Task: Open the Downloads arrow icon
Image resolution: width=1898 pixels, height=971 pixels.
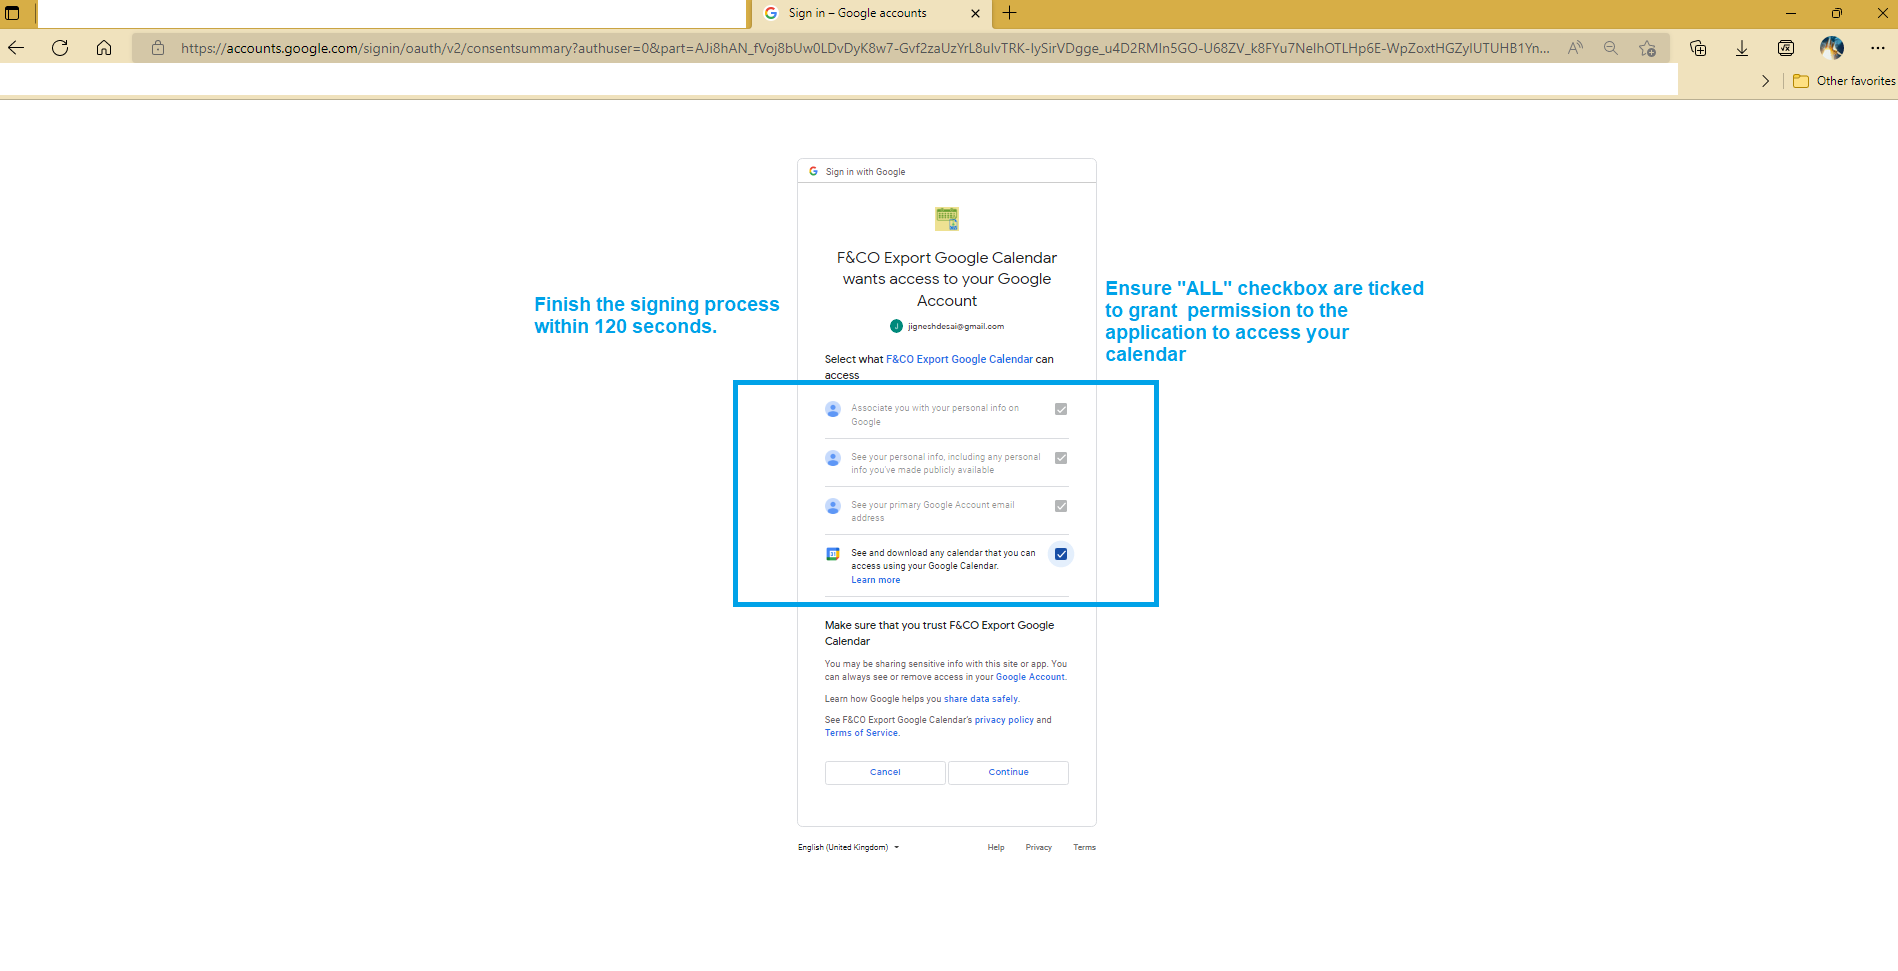Action: point(1742,48)
